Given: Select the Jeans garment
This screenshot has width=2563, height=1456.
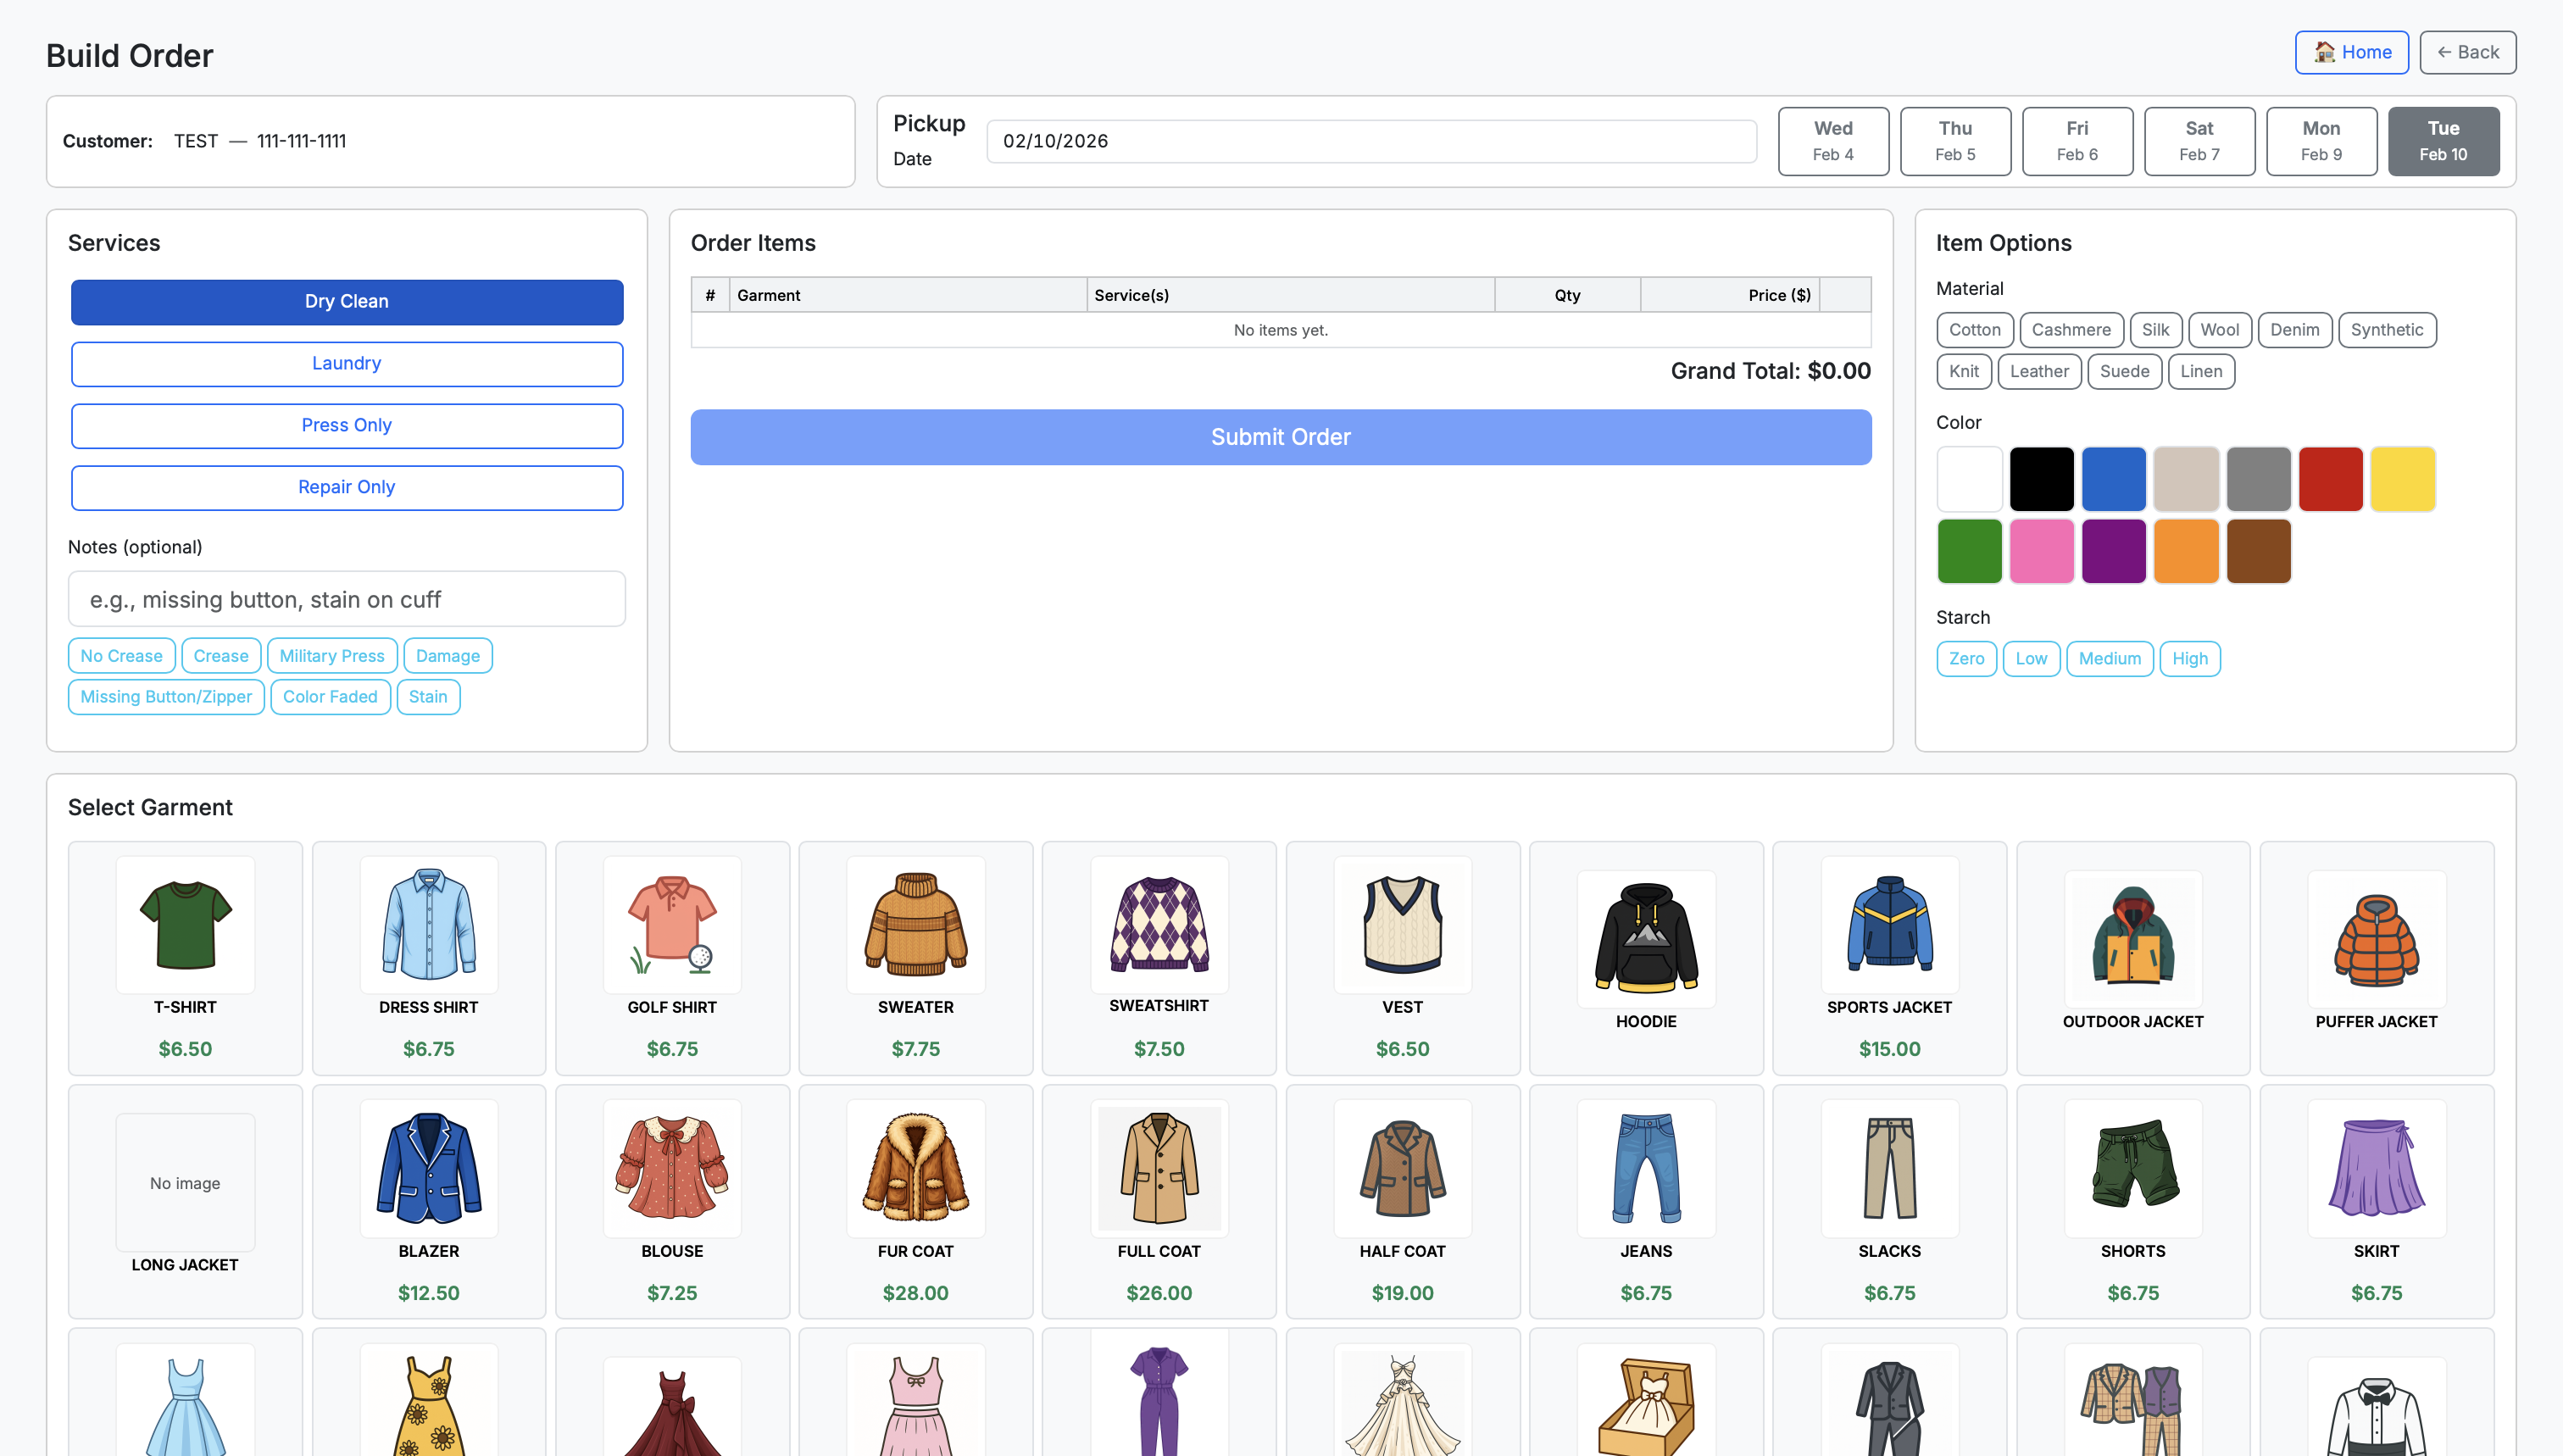Looking at the screenshot, I should pos(1645,1200).
